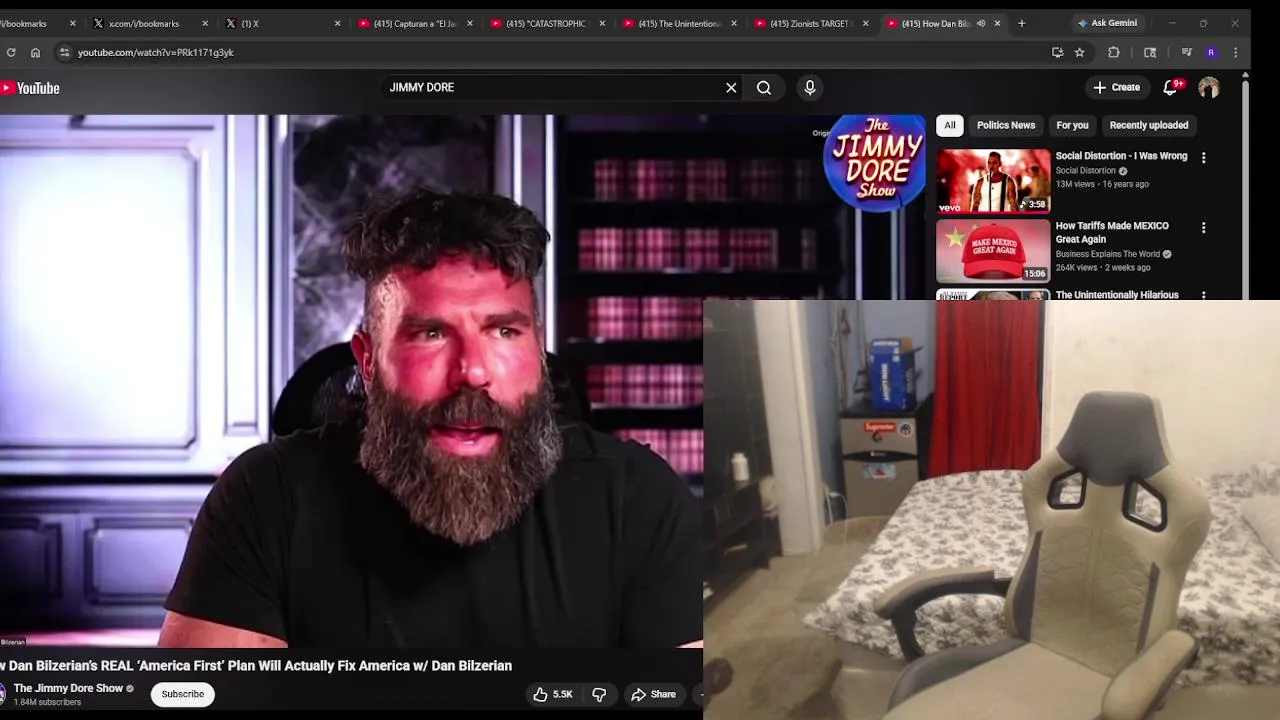The height and width of the screenshot is (720, 1280).
Task: Select Recently uploaded filter chip
Action: 1149,125
